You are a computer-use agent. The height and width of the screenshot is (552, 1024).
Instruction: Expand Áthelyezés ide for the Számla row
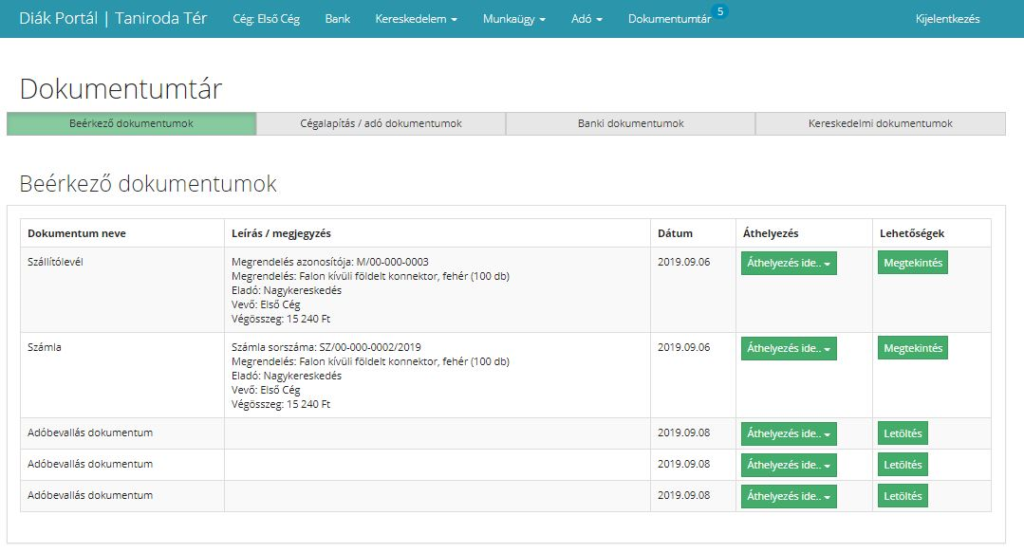pyautogui.click(x=788, y=349)
